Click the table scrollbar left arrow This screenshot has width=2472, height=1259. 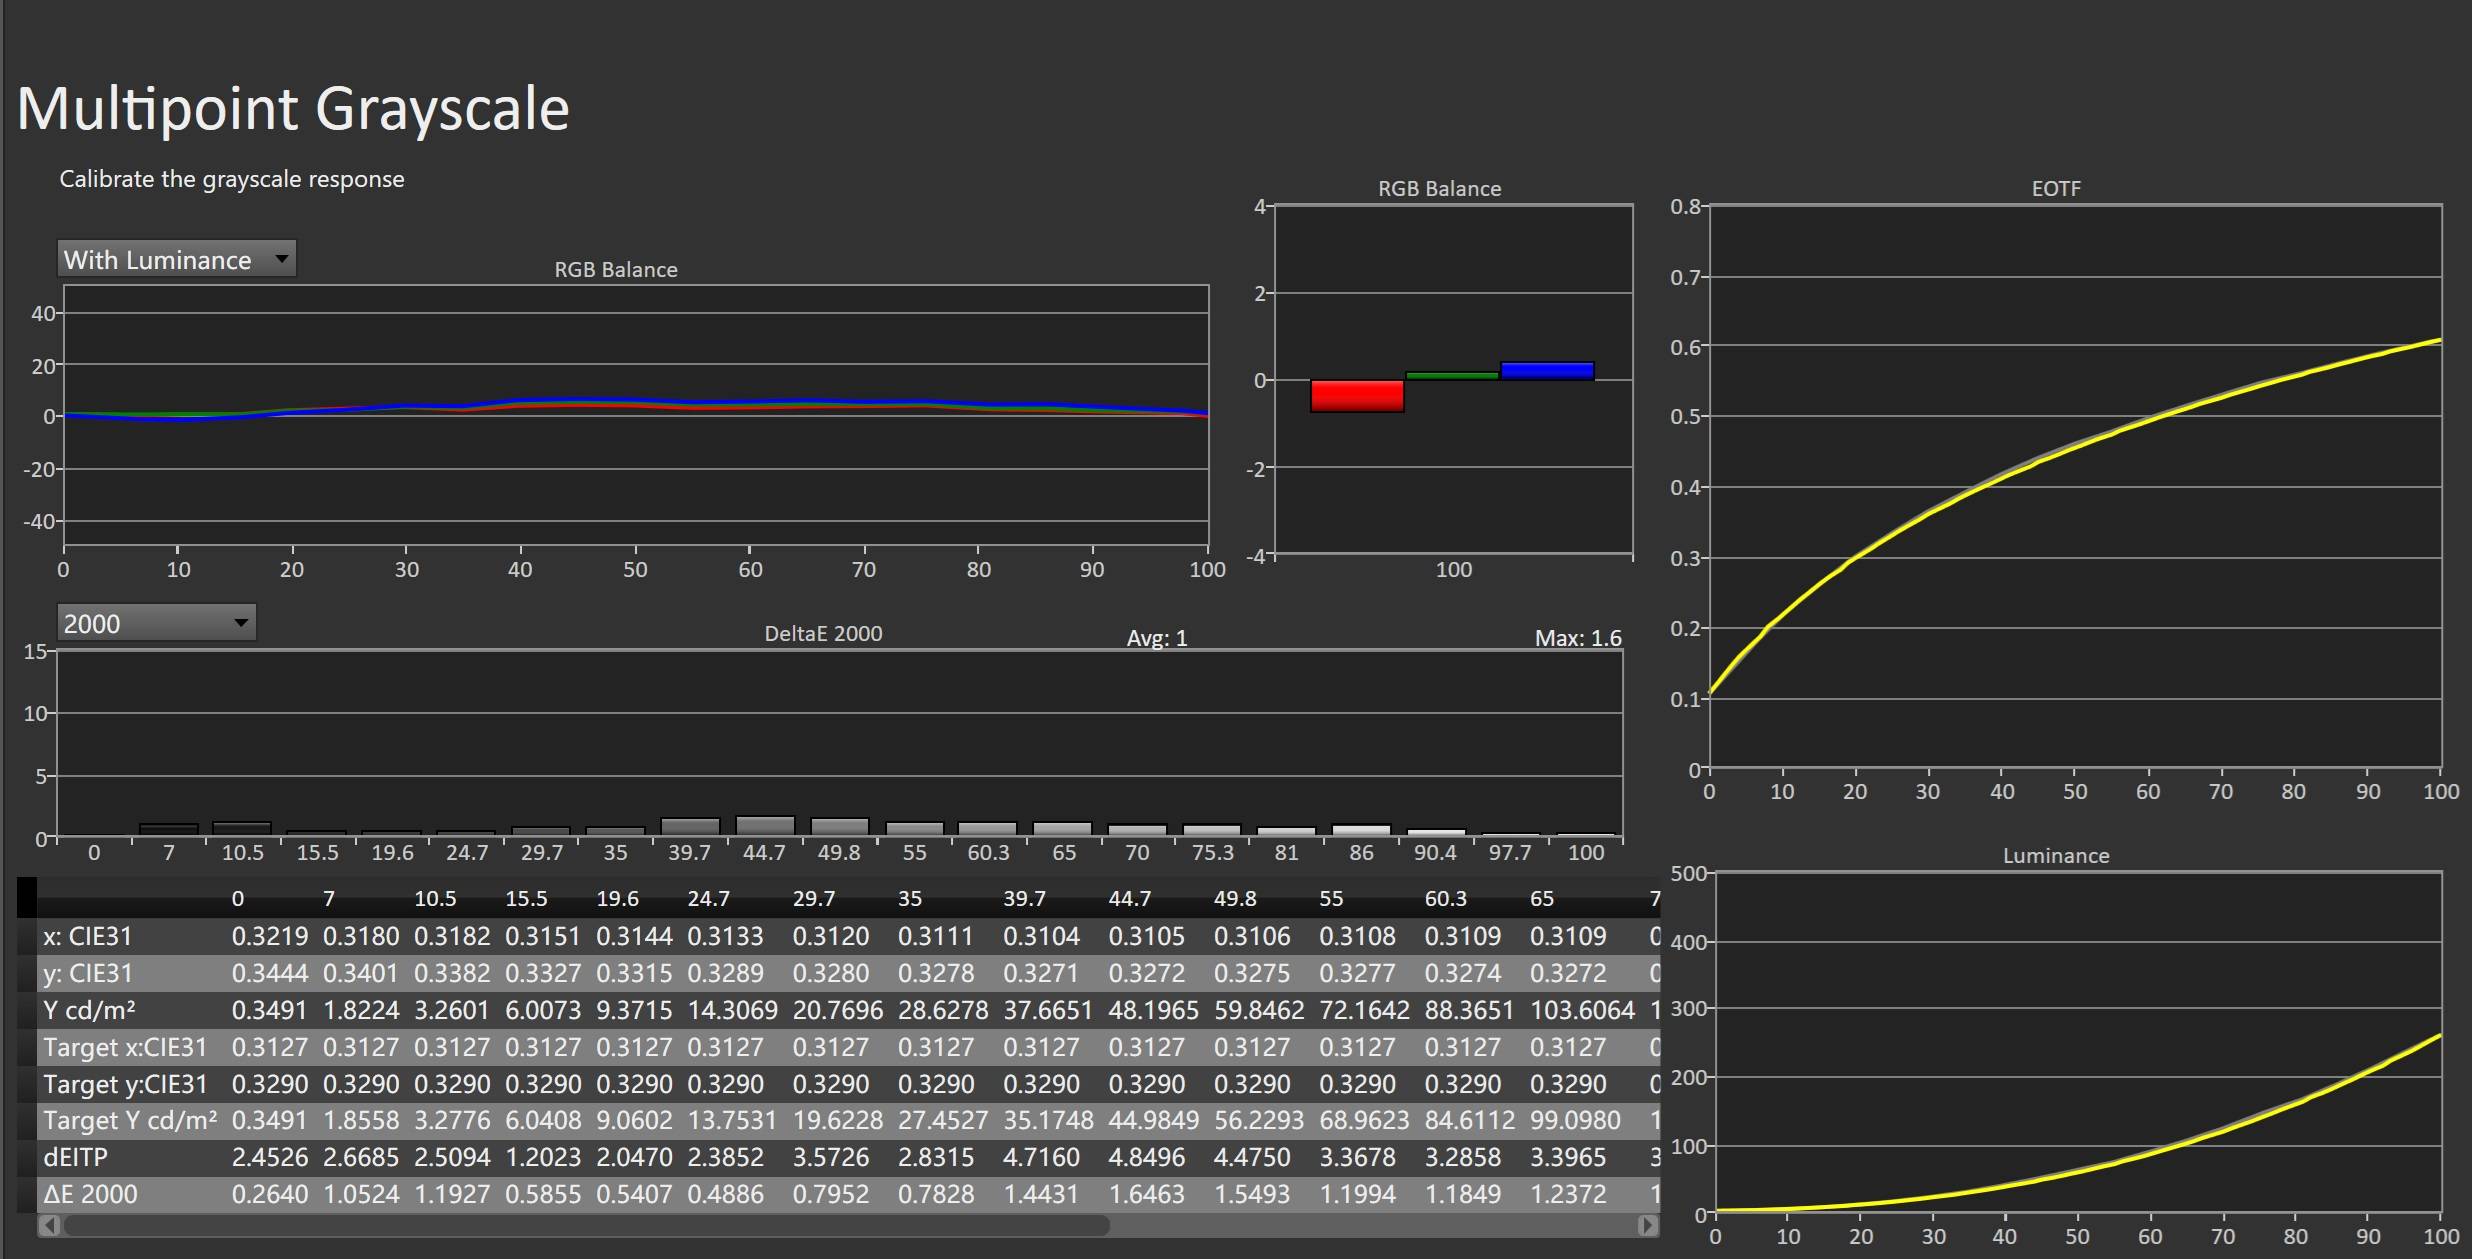(50, 1225)
